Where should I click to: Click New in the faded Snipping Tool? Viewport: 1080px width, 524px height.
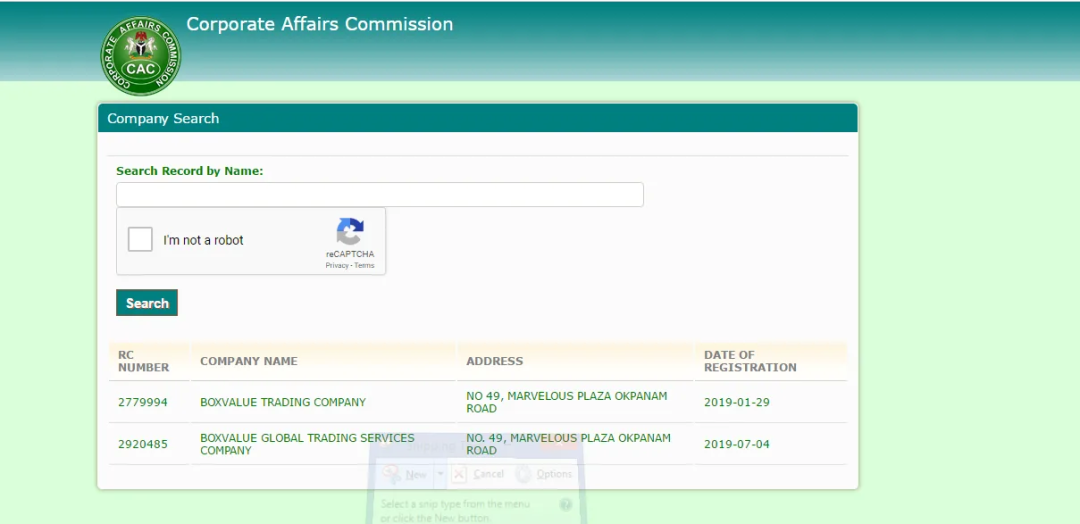pos(407,474)
